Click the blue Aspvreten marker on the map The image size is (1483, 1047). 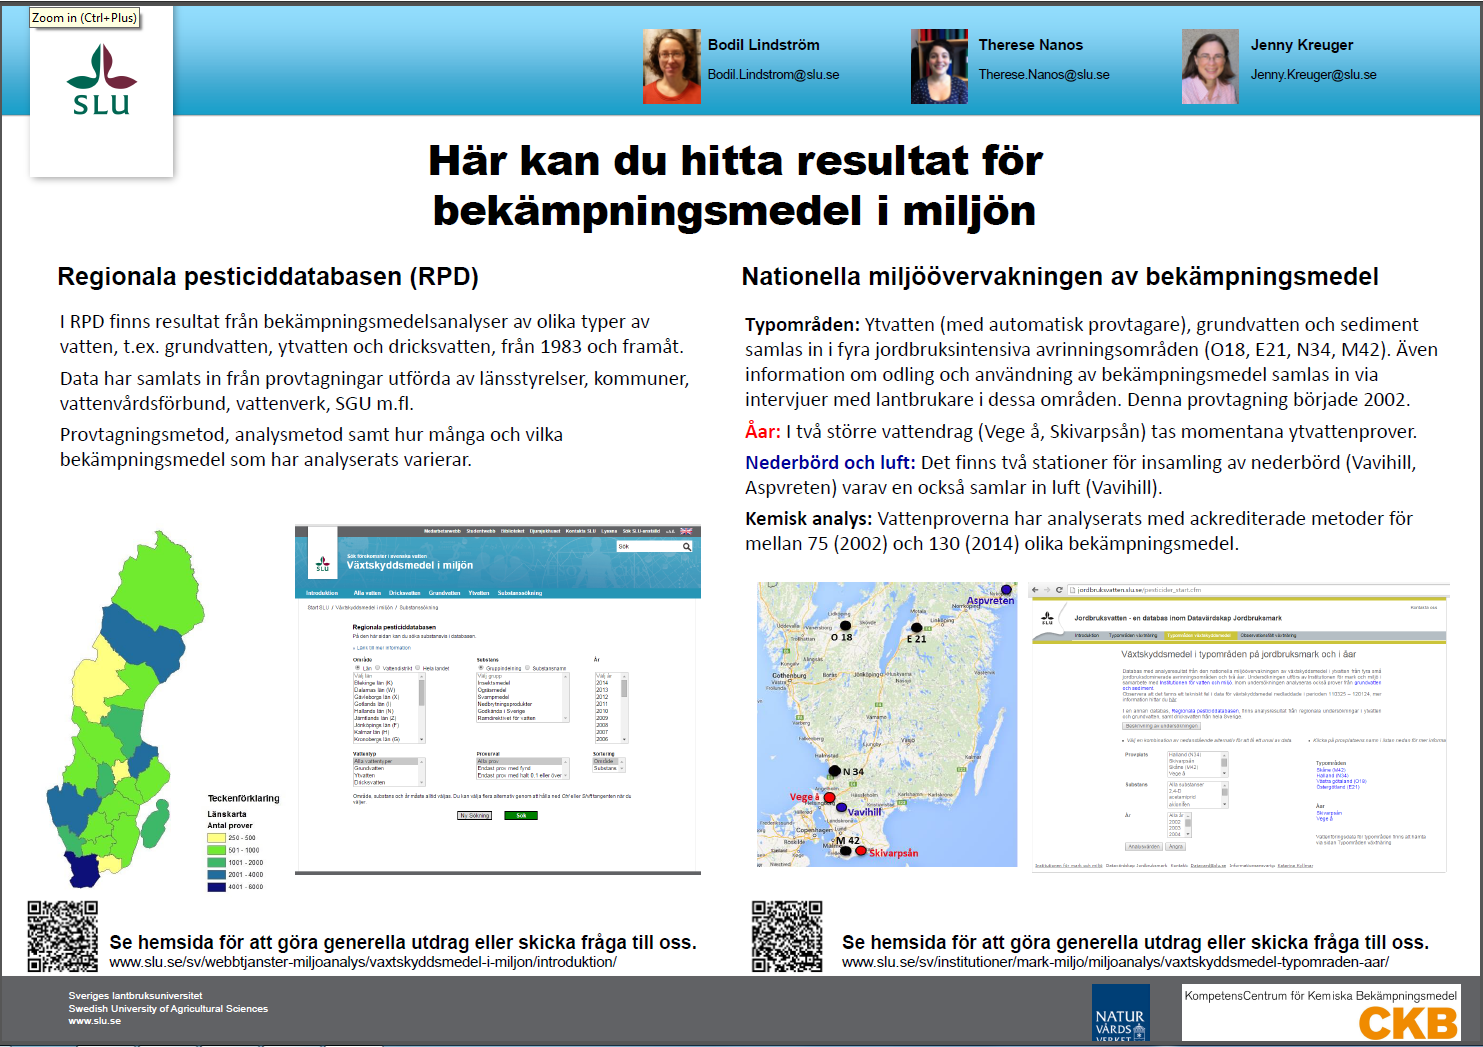1006,590
